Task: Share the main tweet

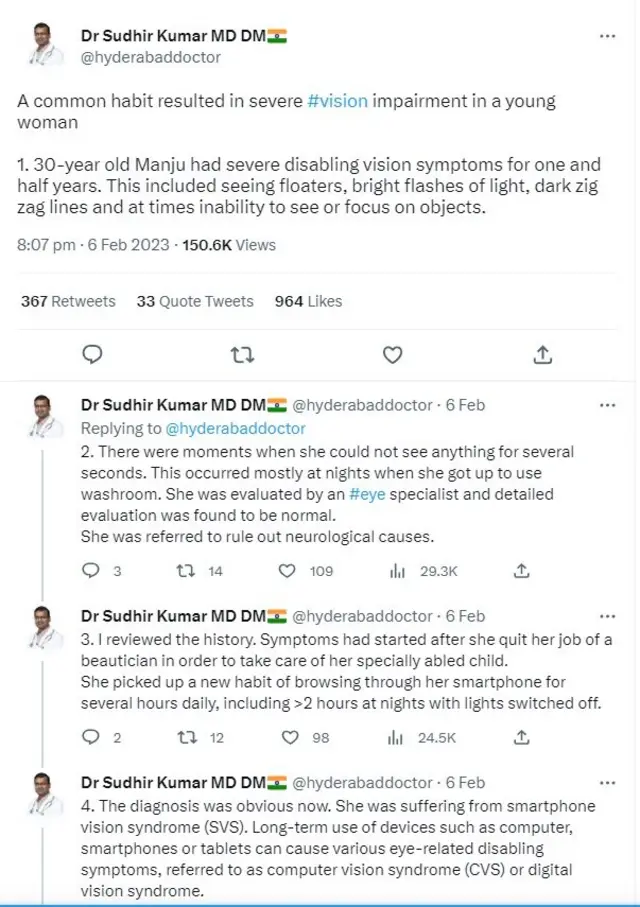Action: [542, 354]
